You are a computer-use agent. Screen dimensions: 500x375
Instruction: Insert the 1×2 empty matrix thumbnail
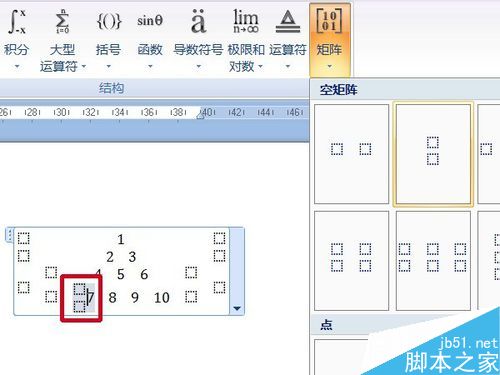tap(351, 154)
